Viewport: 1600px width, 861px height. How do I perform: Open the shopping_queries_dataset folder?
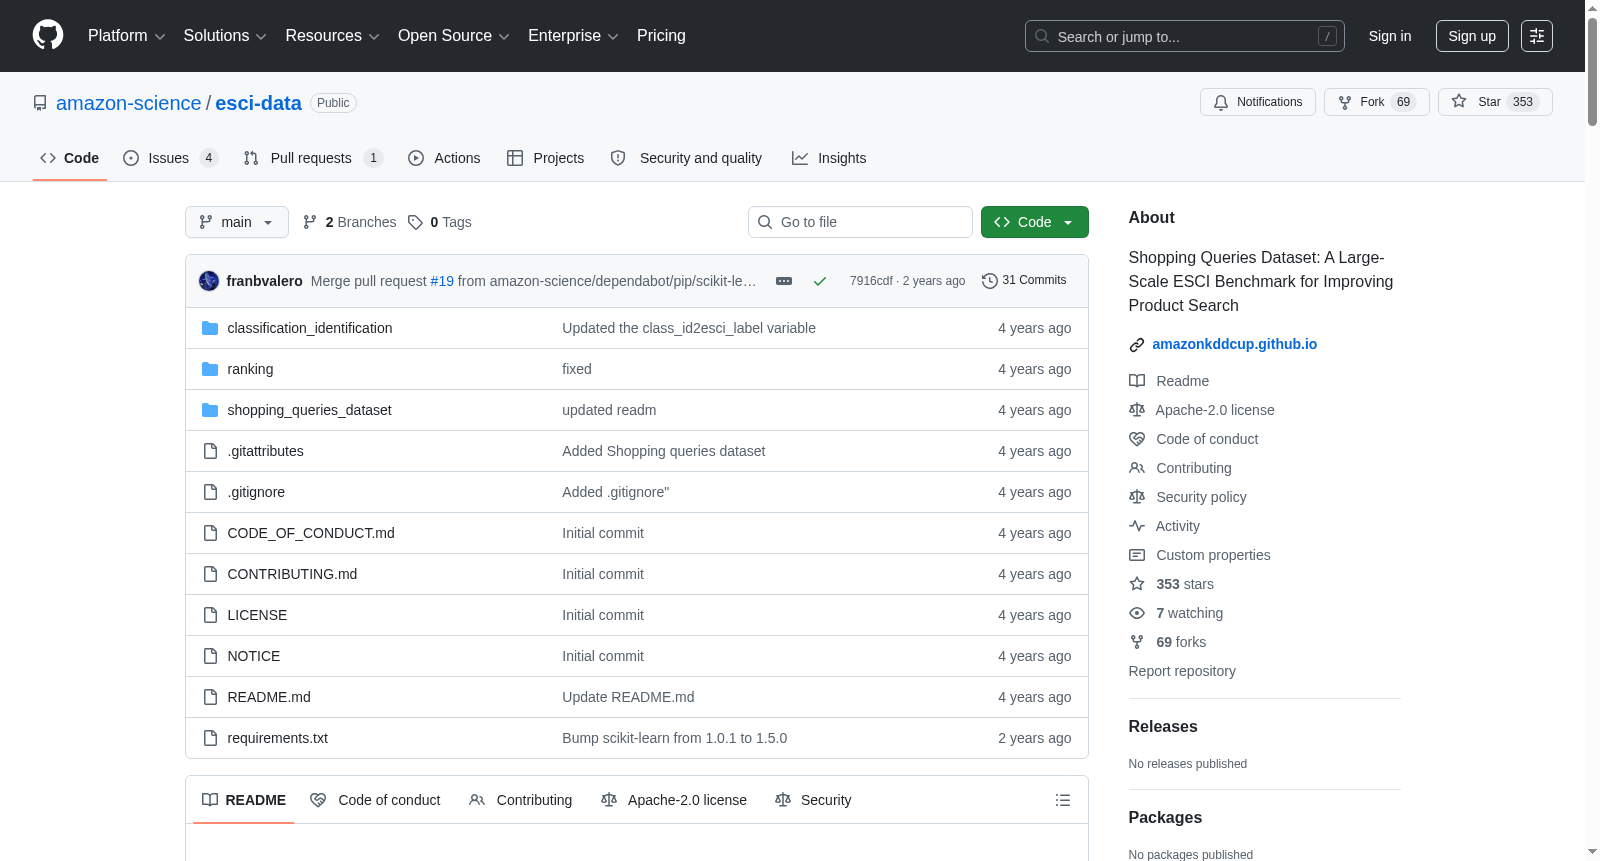pyautogui.click(x=309, y=410)
